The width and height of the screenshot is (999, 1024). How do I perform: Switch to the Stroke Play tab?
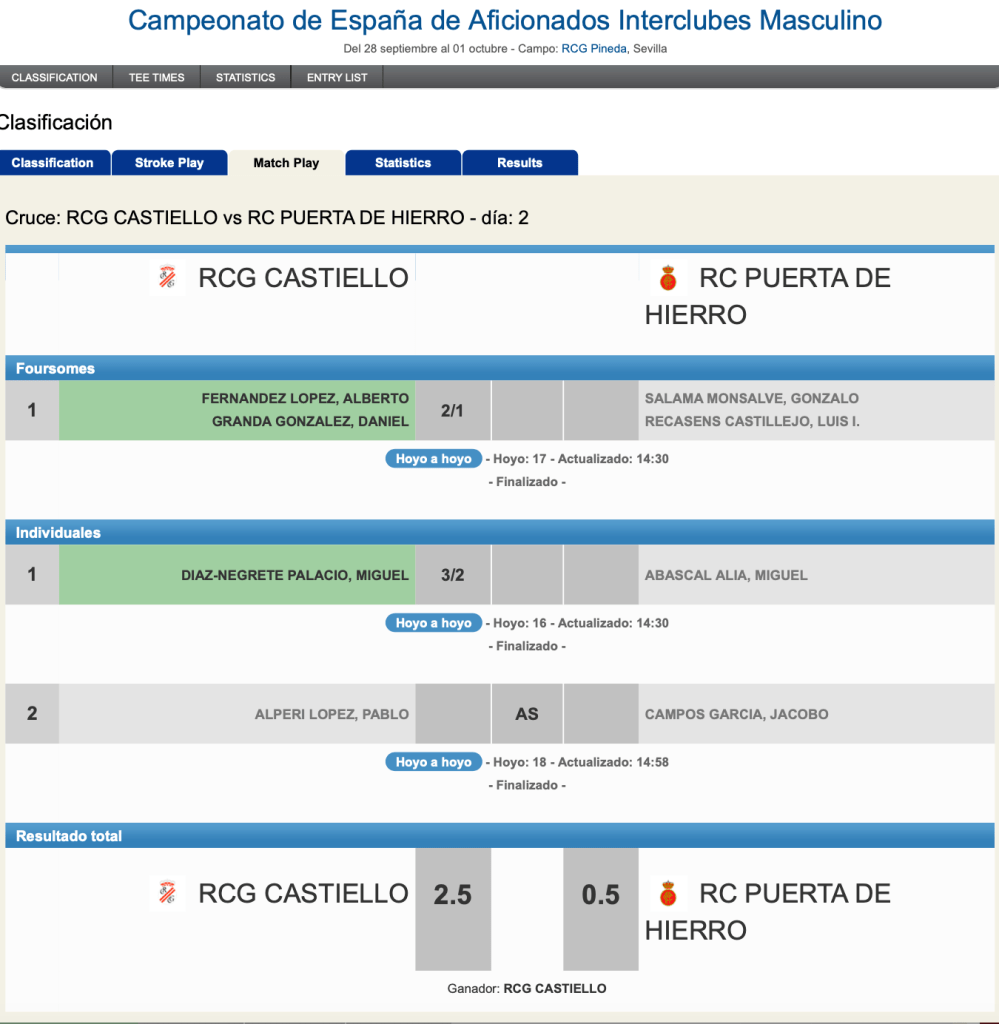[169, 163]
